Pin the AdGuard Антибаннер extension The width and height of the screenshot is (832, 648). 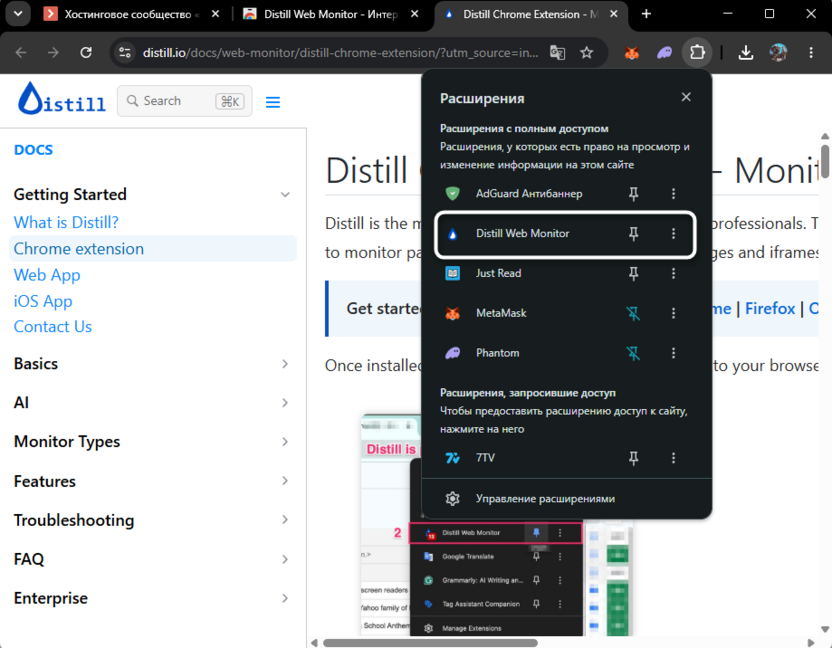coord(634,194)
